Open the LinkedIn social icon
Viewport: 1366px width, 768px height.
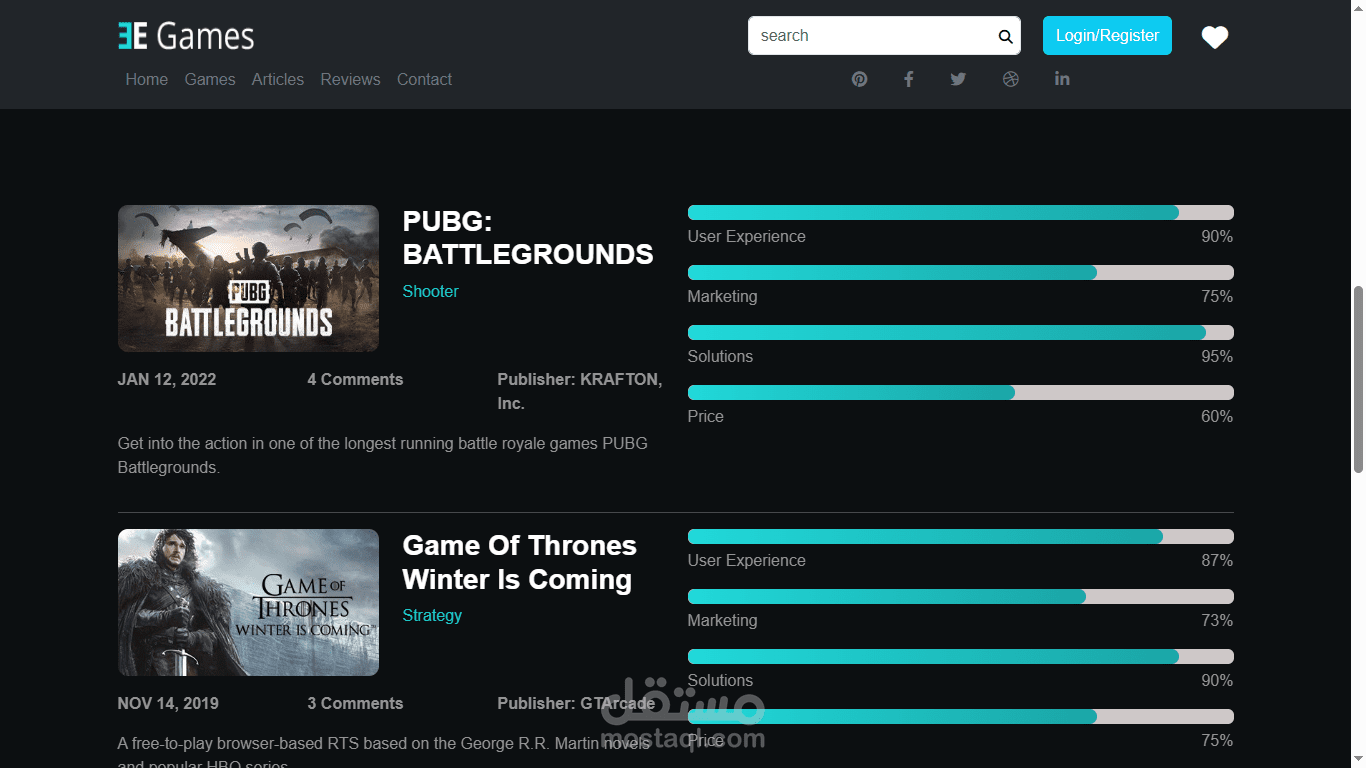1062,79
